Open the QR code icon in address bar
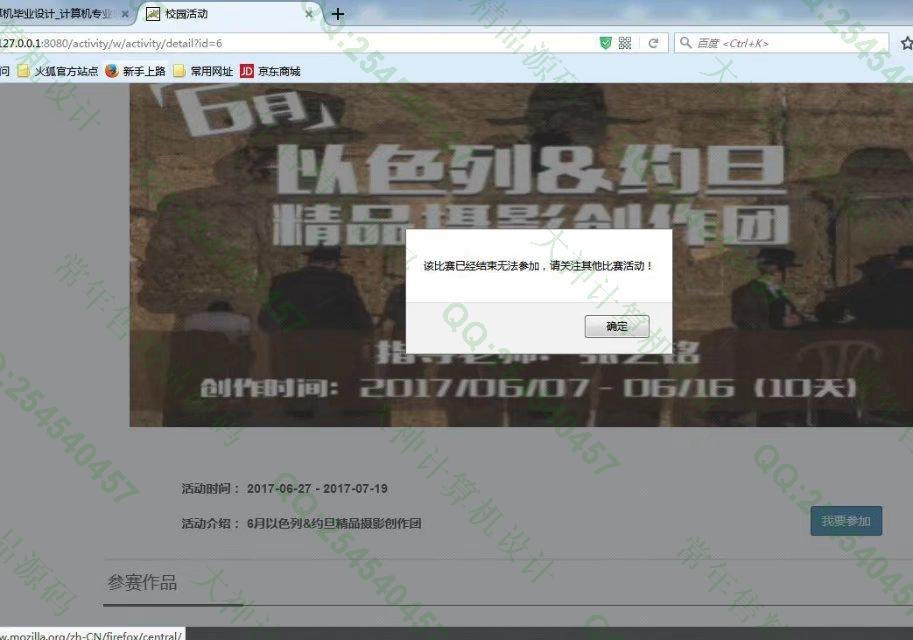The width and height of the screenshot is (913, 640). coord(625,43)
